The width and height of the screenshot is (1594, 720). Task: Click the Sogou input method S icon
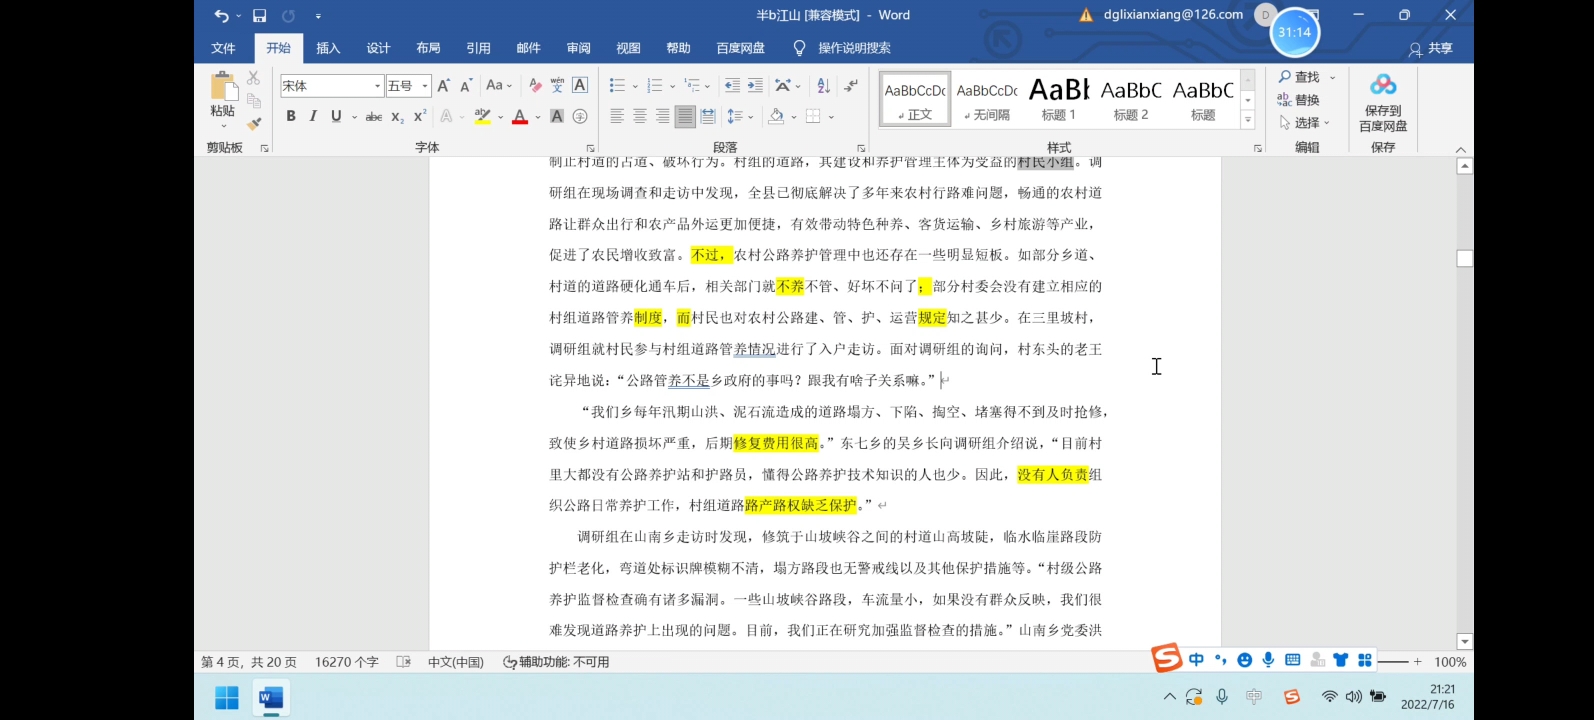(1166, 658)
